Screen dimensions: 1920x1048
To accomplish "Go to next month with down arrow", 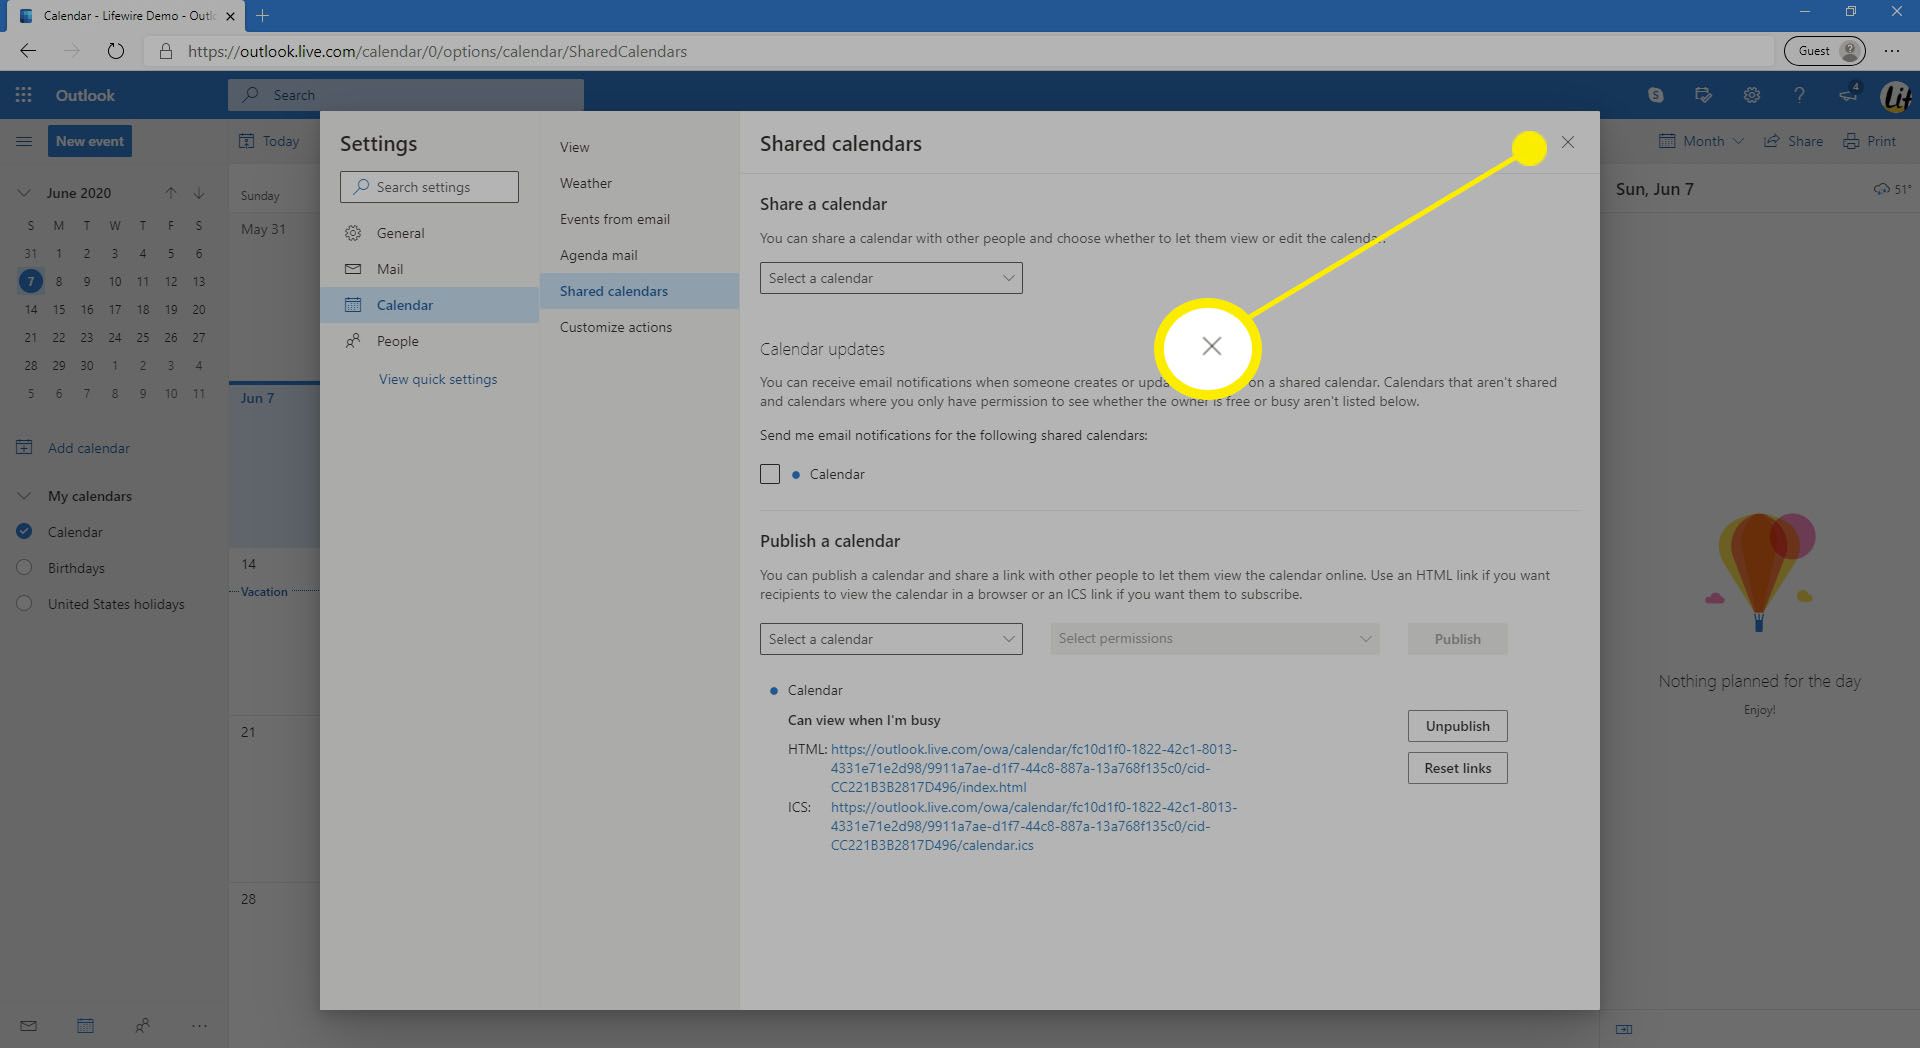I will [x=199, y=192].
